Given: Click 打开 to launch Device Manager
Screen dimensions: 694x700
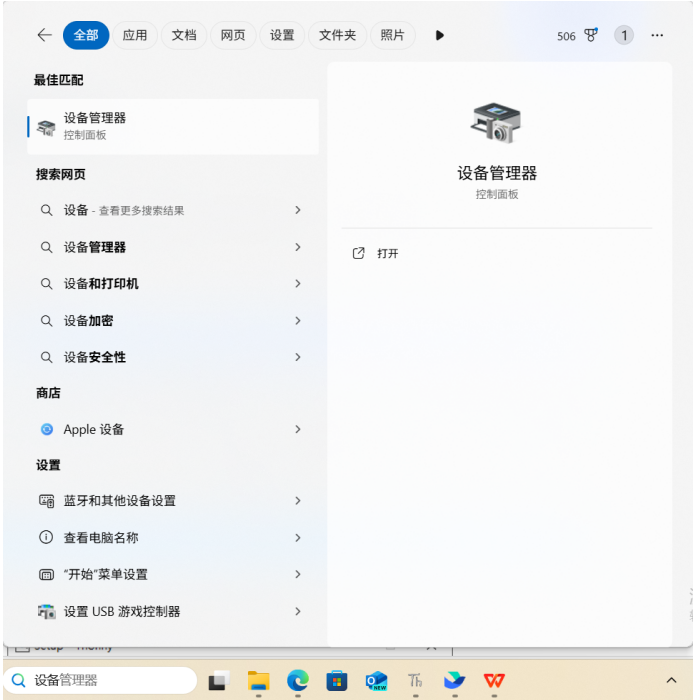Looking at the screenshot, I should (387, 254).
